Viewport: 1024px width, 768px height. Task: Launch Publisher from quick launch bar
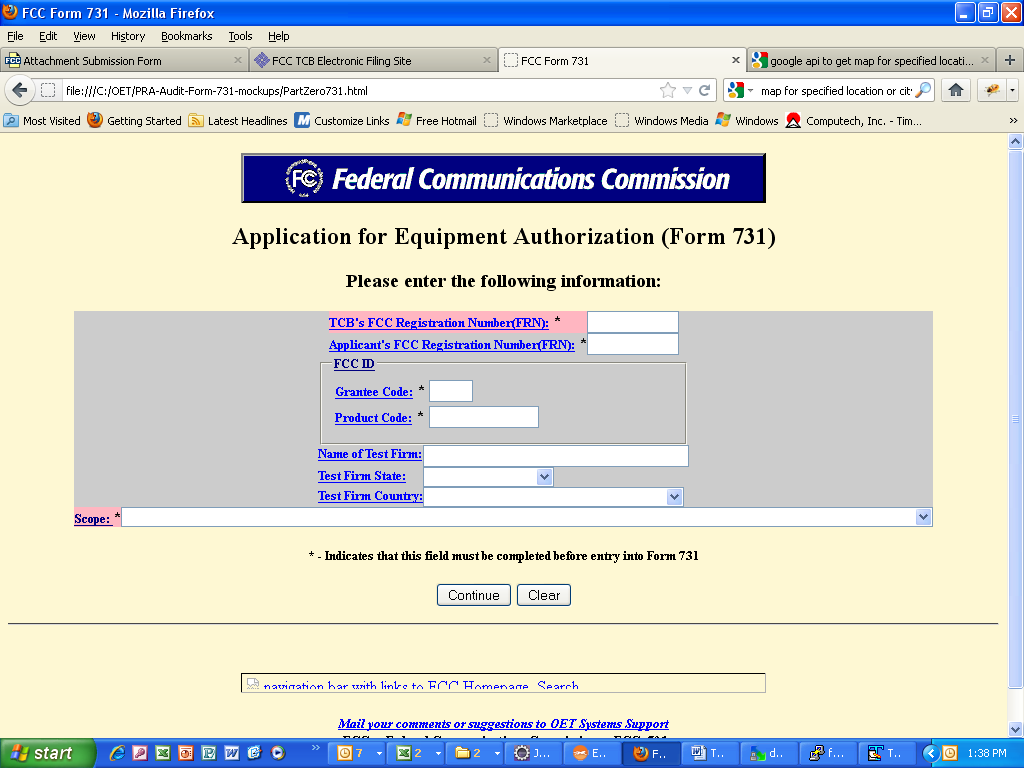[209, 753]
